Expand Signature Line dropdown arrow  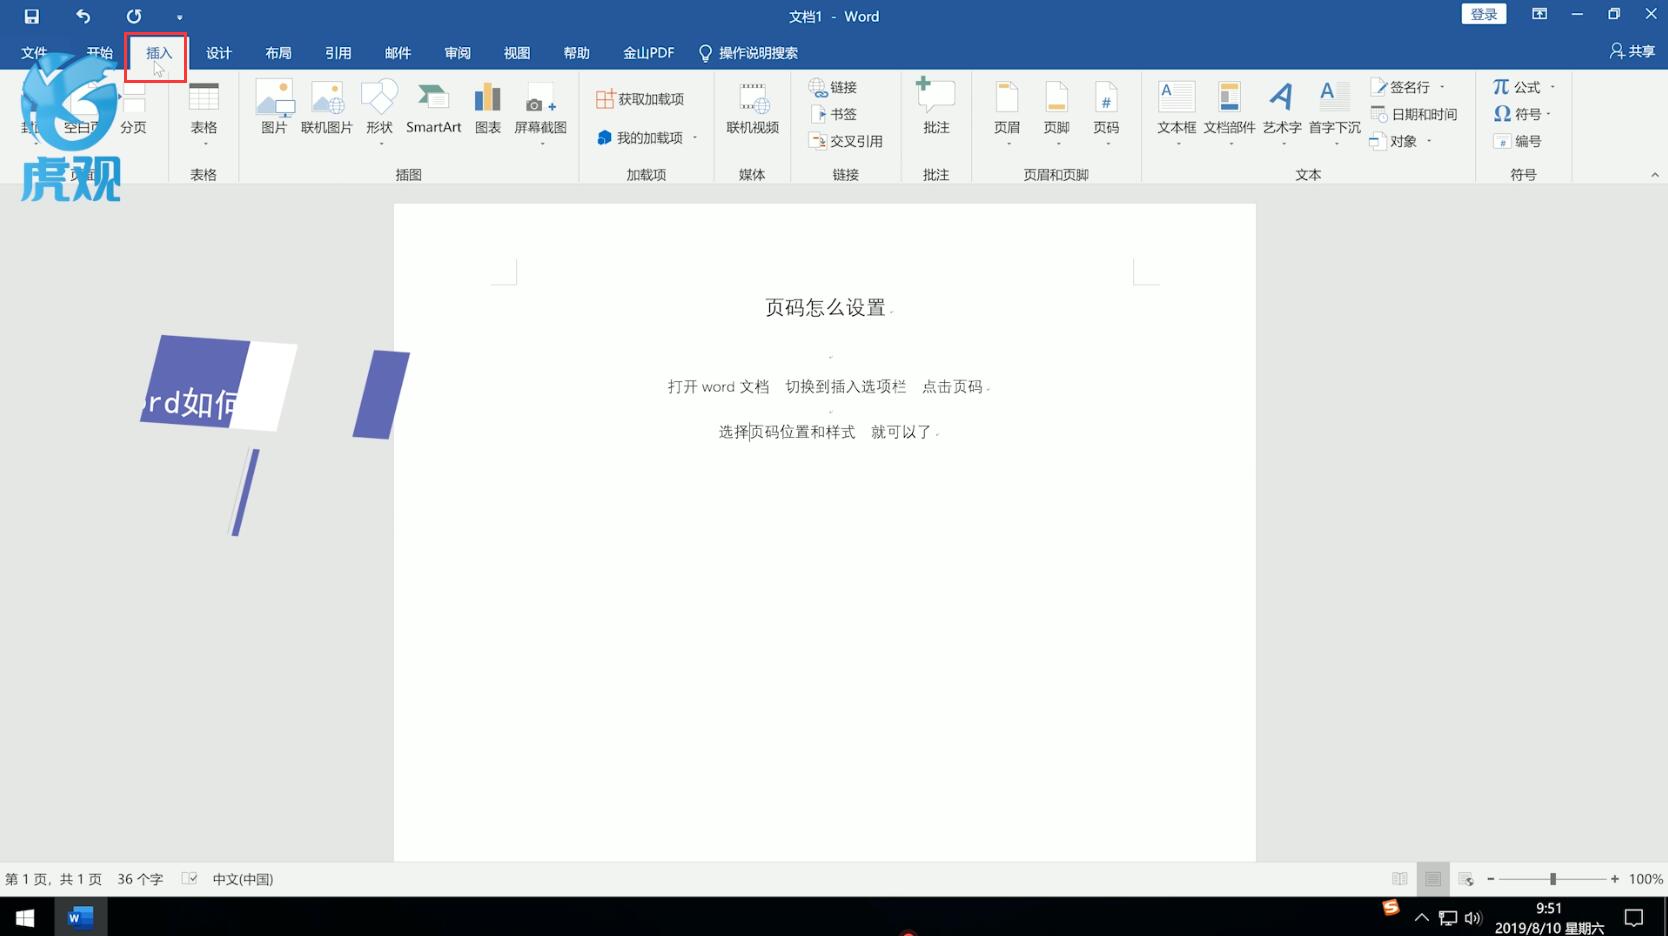[x=1442, y=87]
